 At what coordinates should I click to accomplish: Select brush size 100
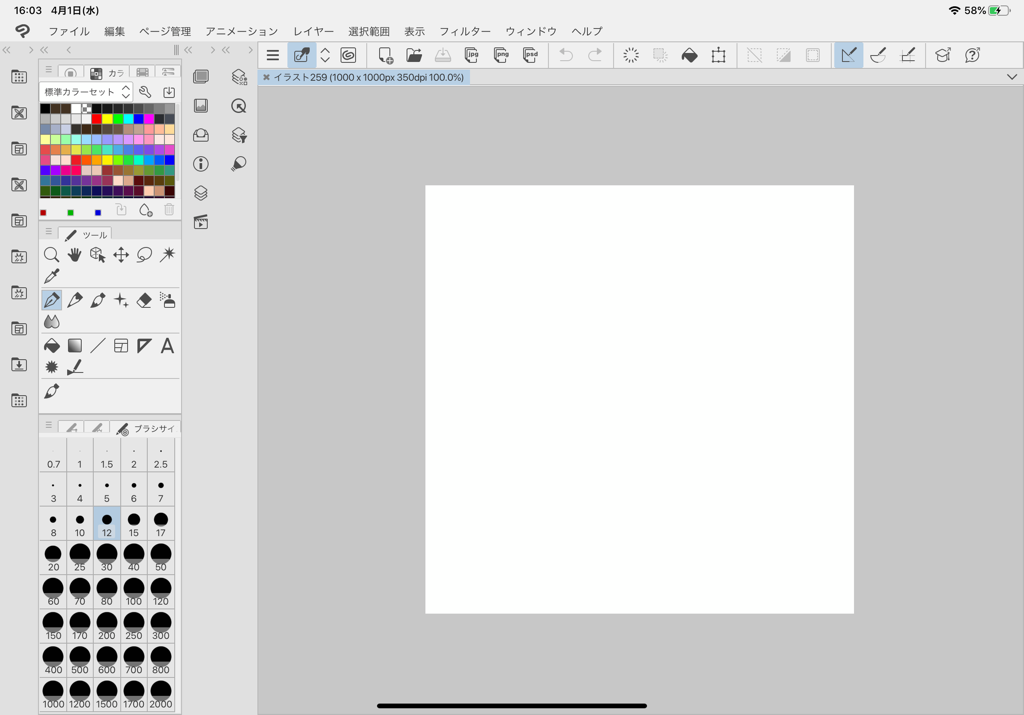tap(134, 592)
